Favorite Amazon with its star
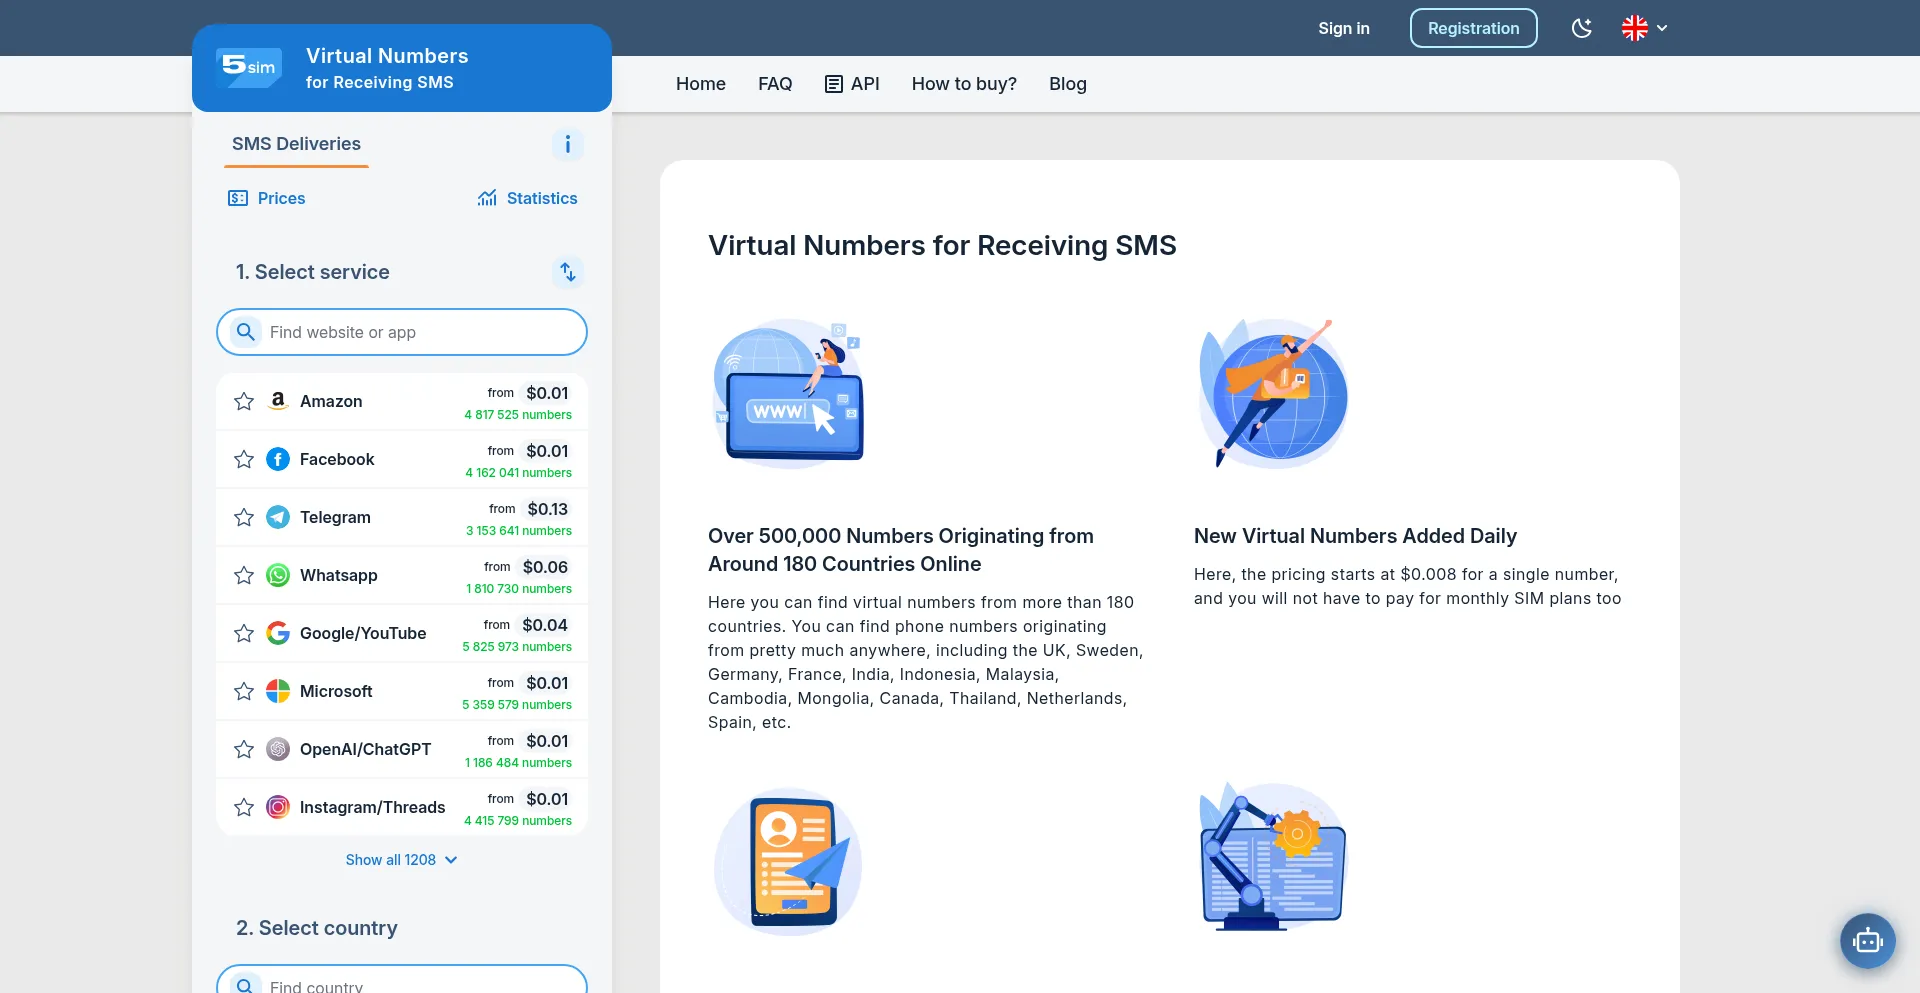This screenshot has height=993, width=1920. tap(244, 402)
